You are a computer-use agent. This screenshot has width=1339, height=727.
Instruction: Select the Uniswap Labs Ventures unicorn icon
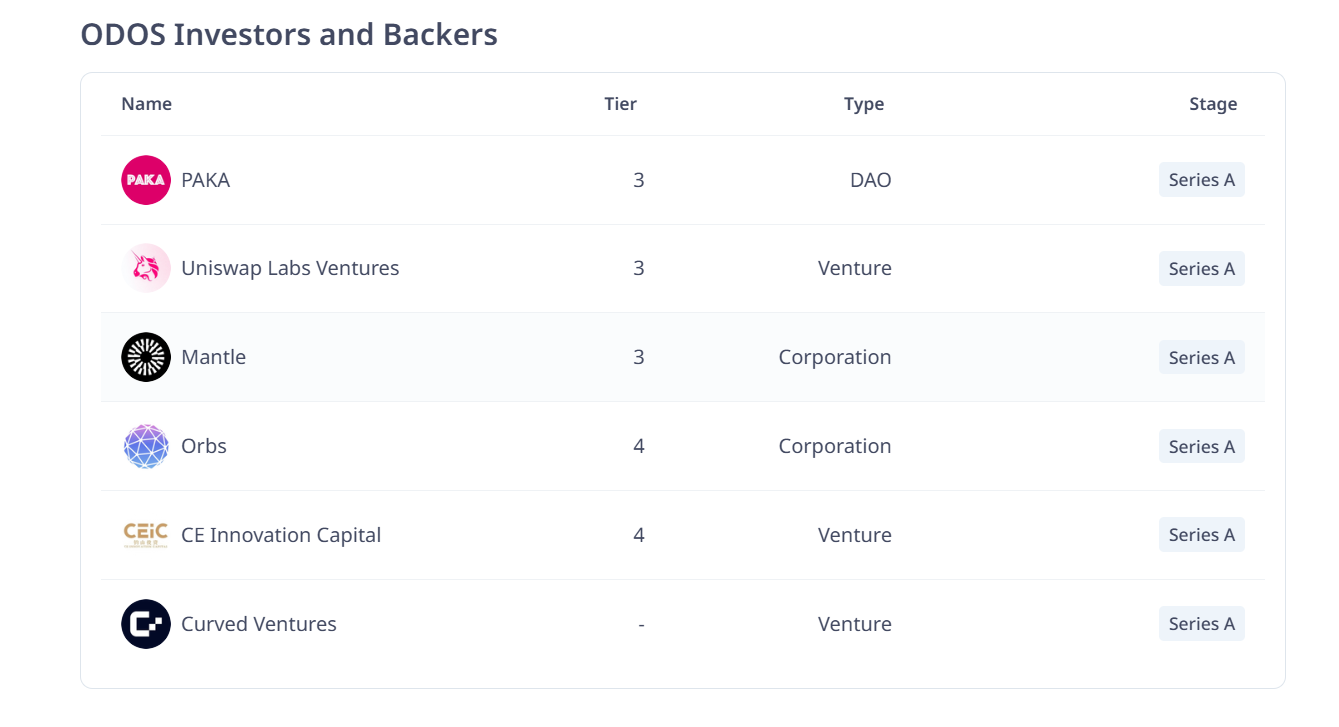click(x=146, y=268)
